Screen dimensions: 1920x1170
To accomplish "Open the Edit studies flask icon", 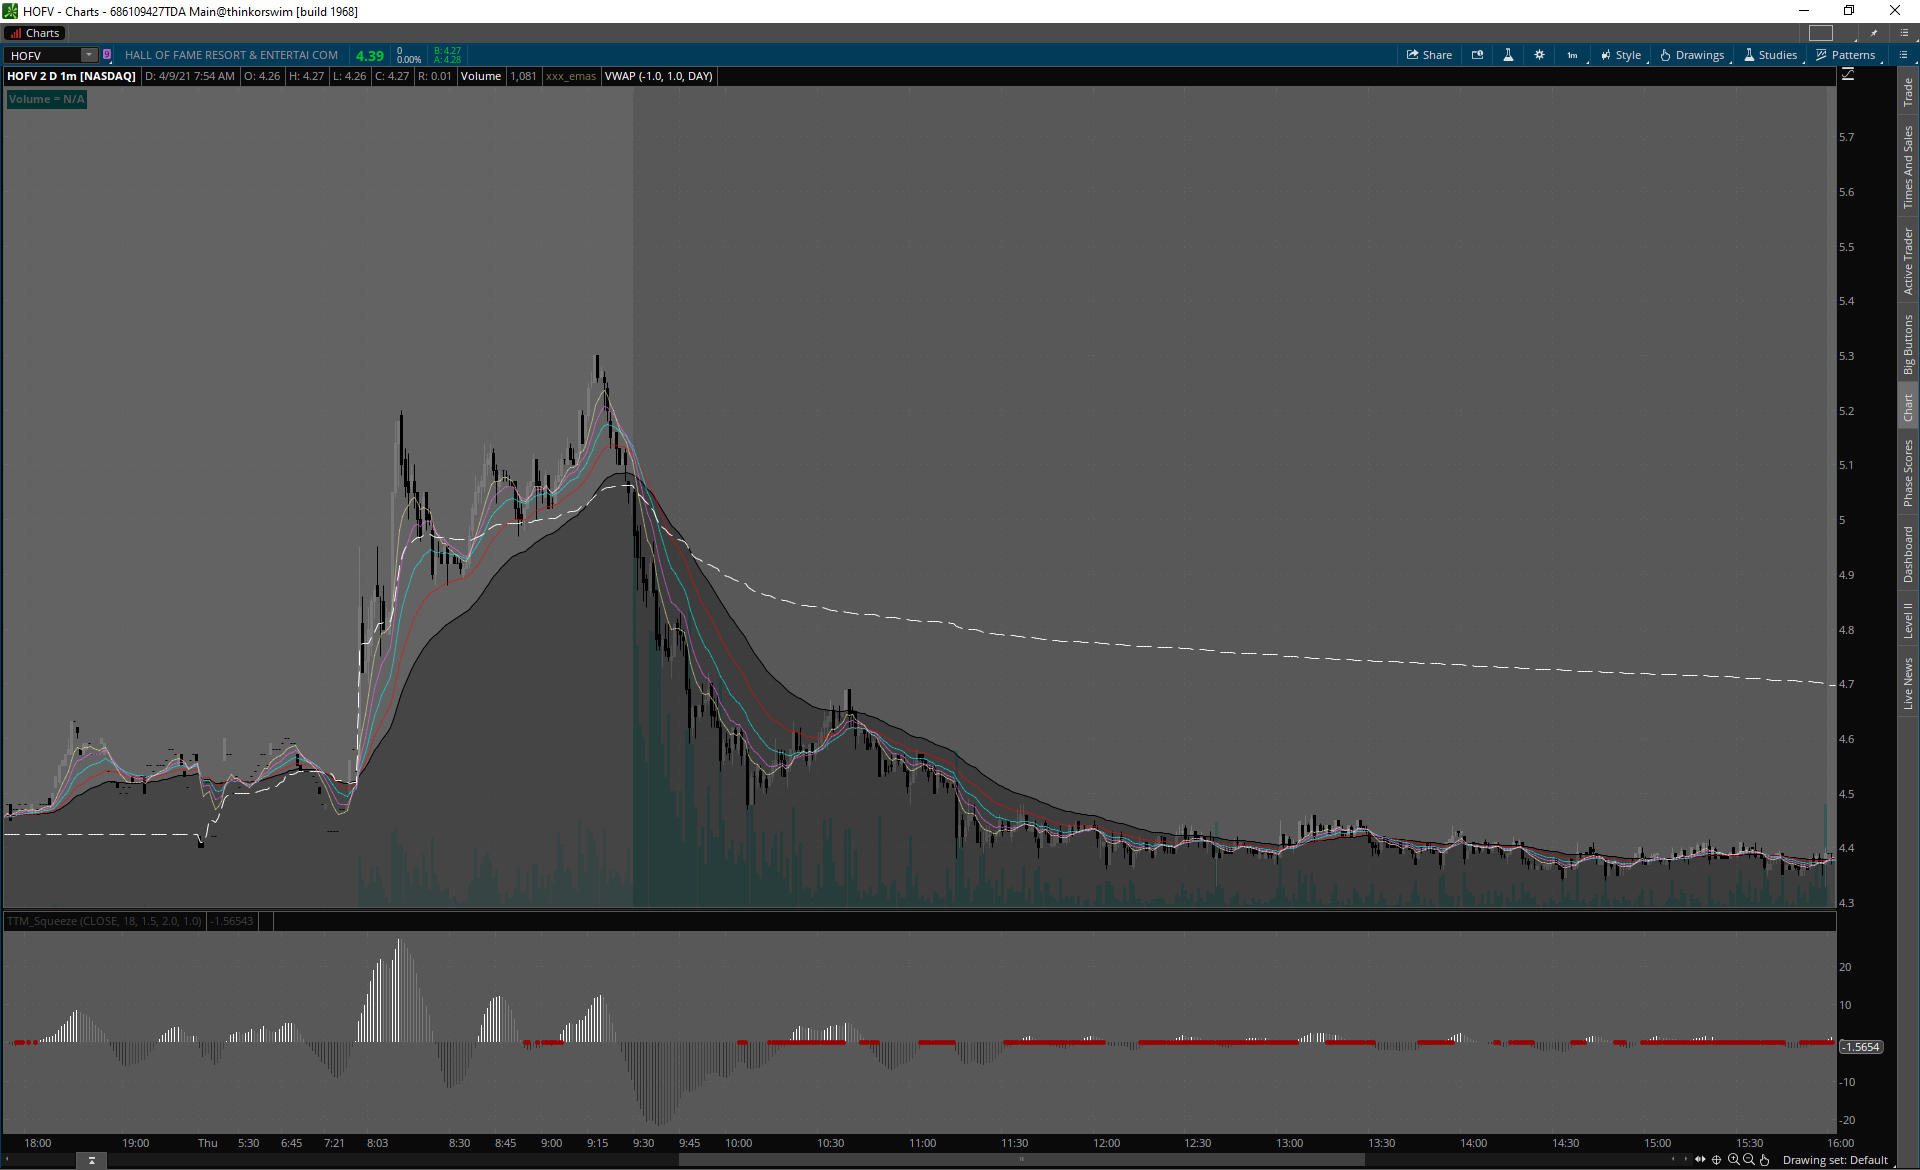I will [1508, 55].
